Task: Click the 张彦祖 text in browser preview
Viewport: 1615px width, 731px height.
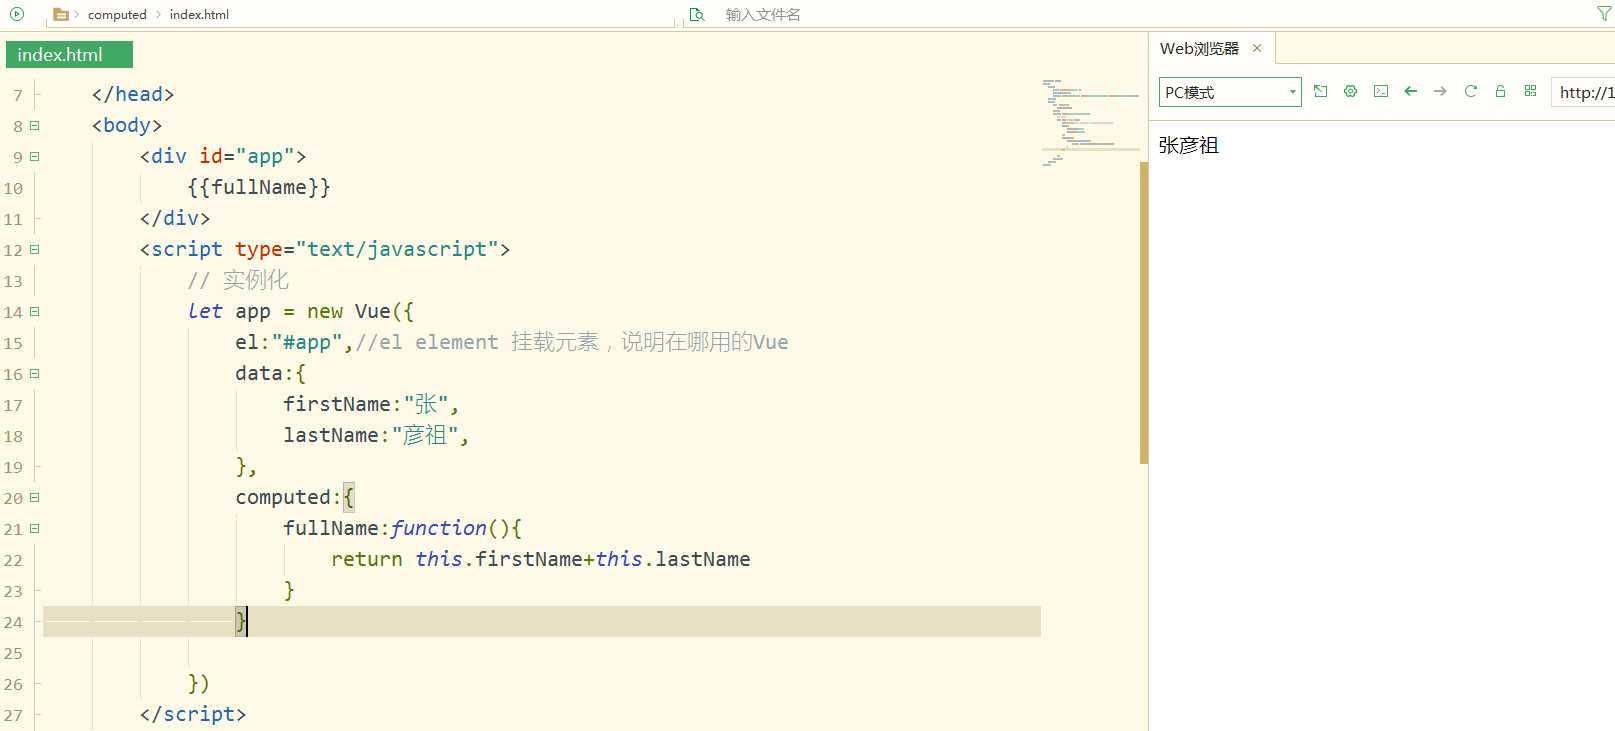Action: point(1188,145)
